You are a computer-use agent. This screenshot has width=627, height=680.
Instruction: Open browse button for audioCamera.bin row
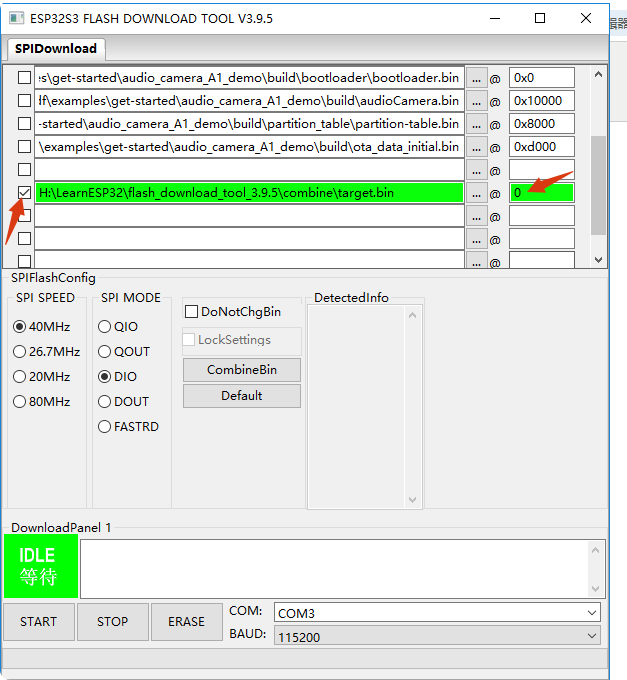click(x=477, y=101)
